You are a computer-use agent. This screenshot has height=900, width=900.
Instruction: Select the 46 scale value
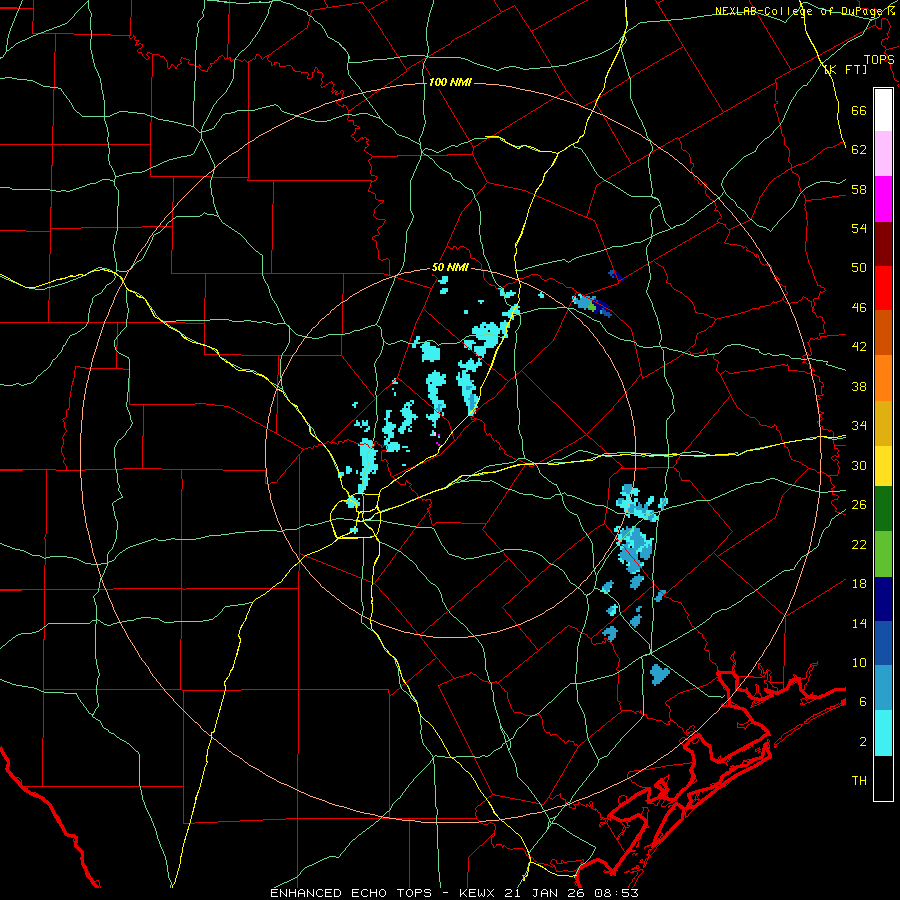point(859,307)
